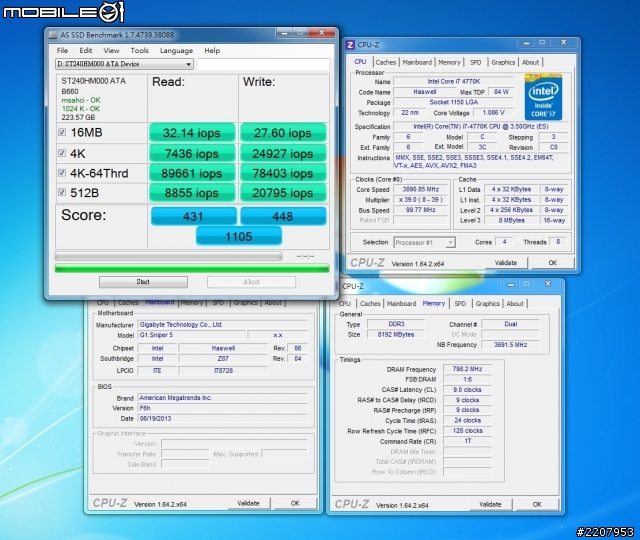Click Validate in the CPU tab window
This screenshot has width=640, height=540.
point(506,263)
